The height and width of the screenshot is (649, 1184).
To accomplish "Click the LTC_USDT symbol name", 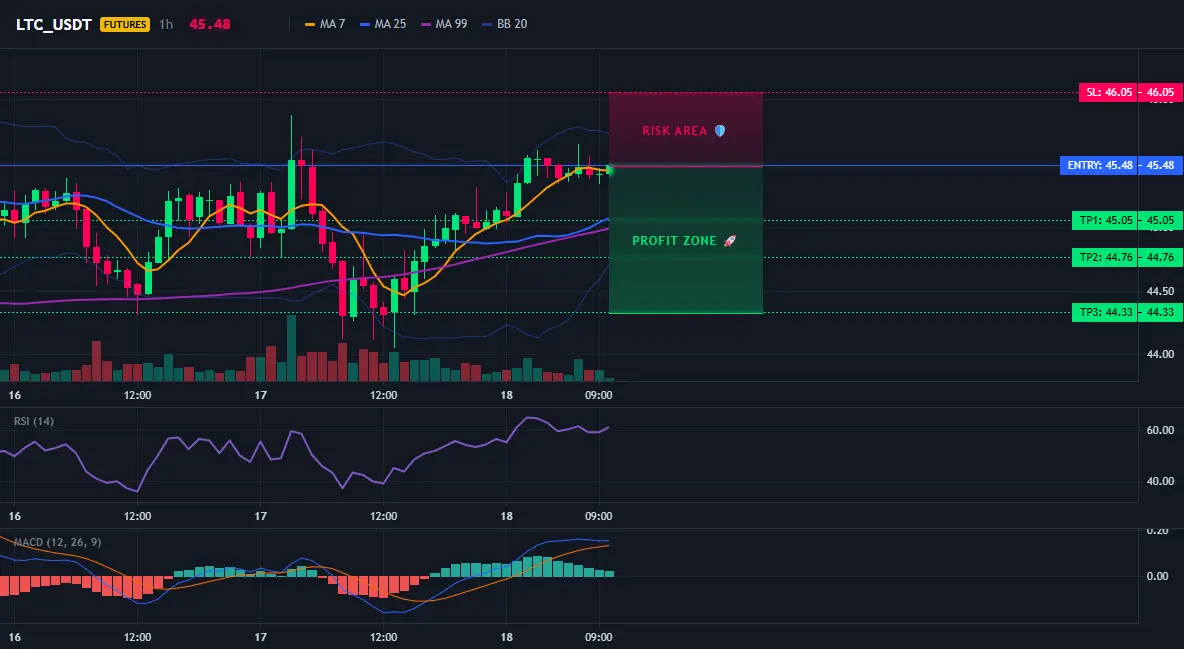I will pos(54,24).
